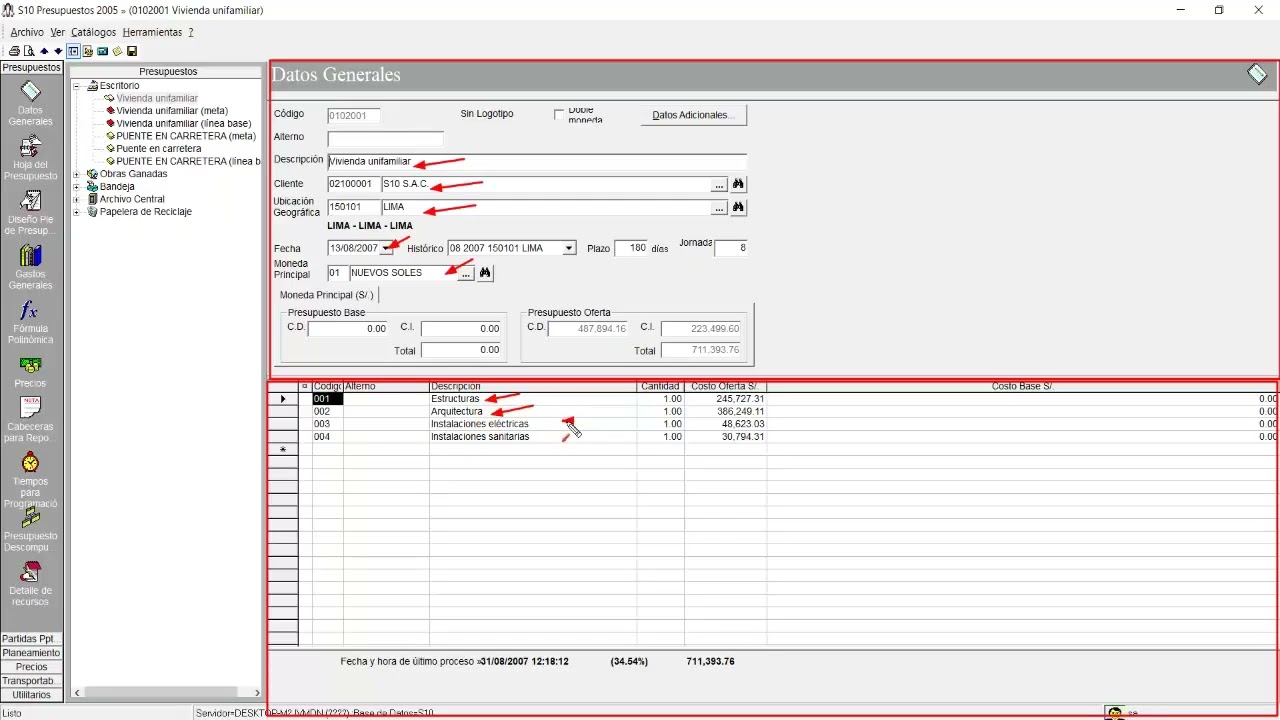Click the ... browse button for Ubicación Geográfica
This screenshot has width=1280, height=720.
719,208
